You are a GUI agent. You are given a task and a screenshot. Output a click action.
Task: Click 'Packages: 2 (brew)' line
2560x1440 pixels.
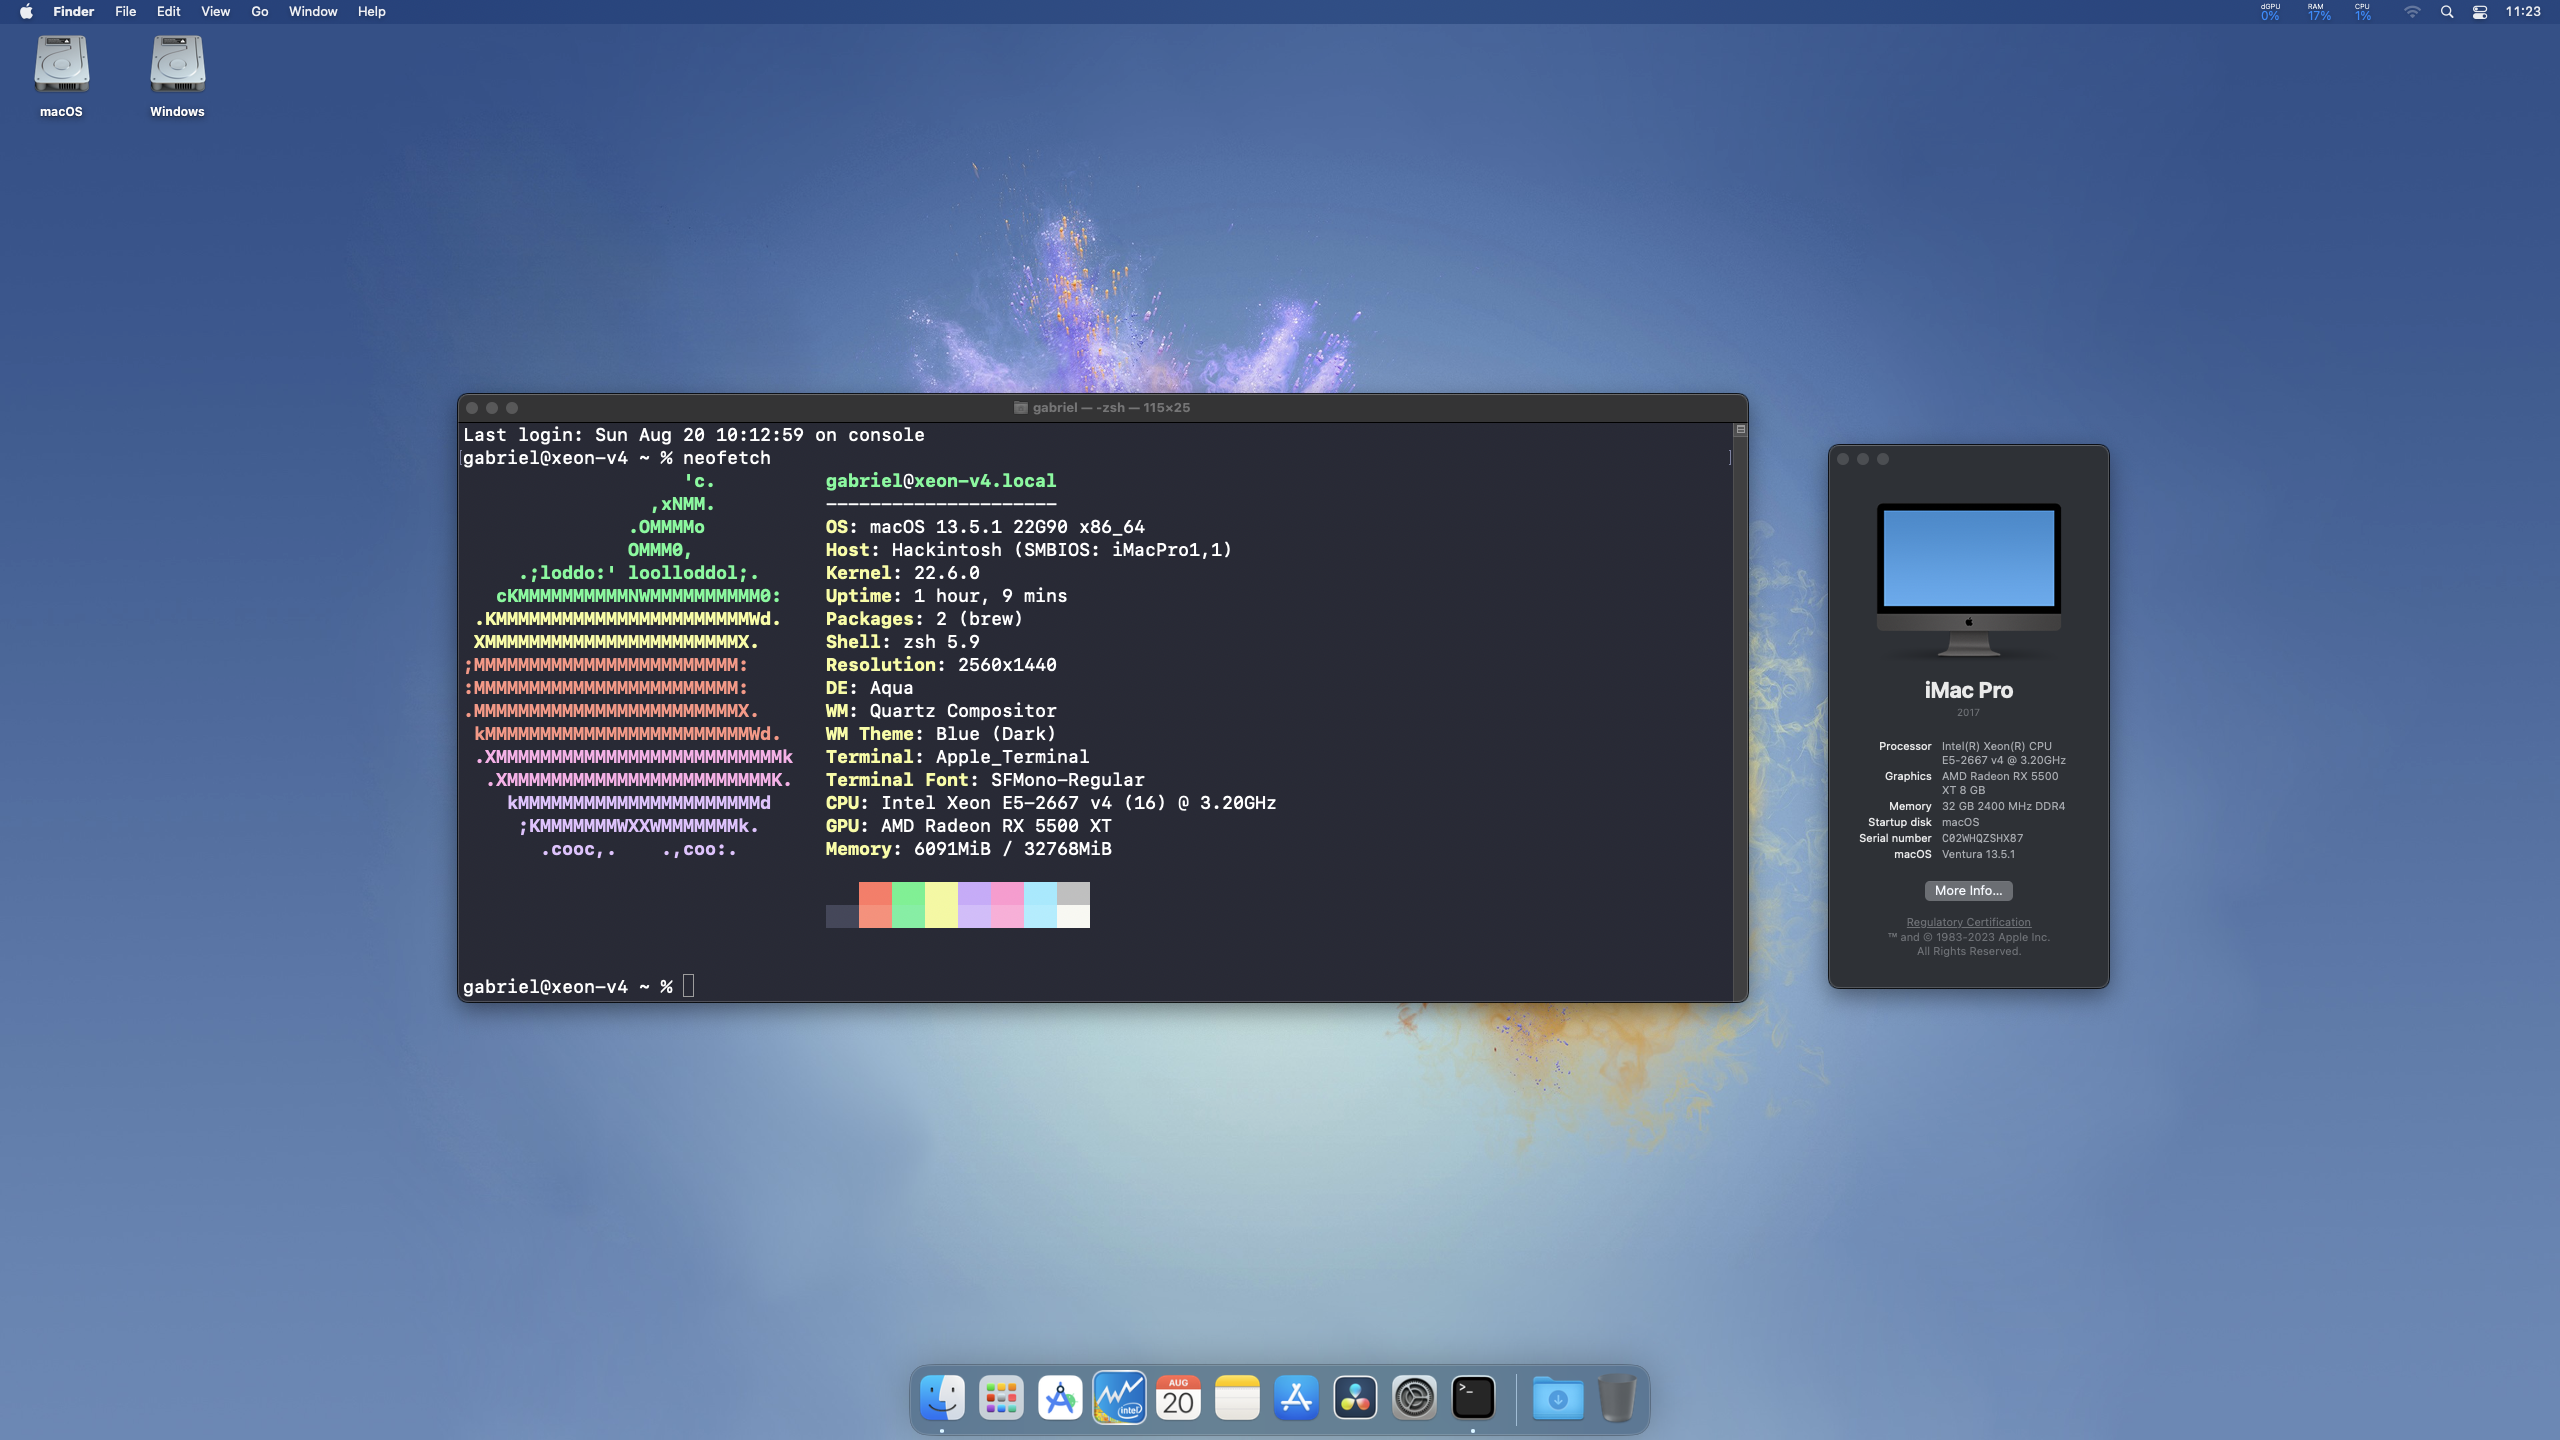(x=924, y=619)
